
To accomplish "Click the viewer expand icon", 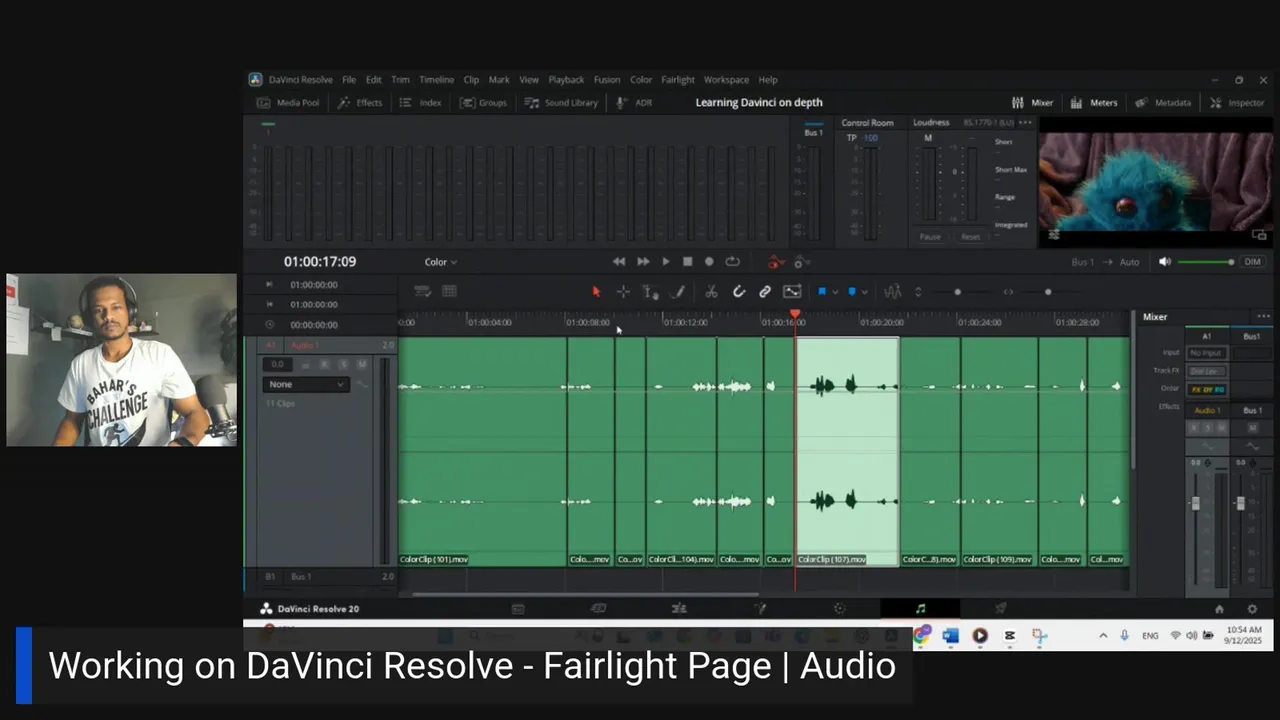I will tap(1259, 235).
